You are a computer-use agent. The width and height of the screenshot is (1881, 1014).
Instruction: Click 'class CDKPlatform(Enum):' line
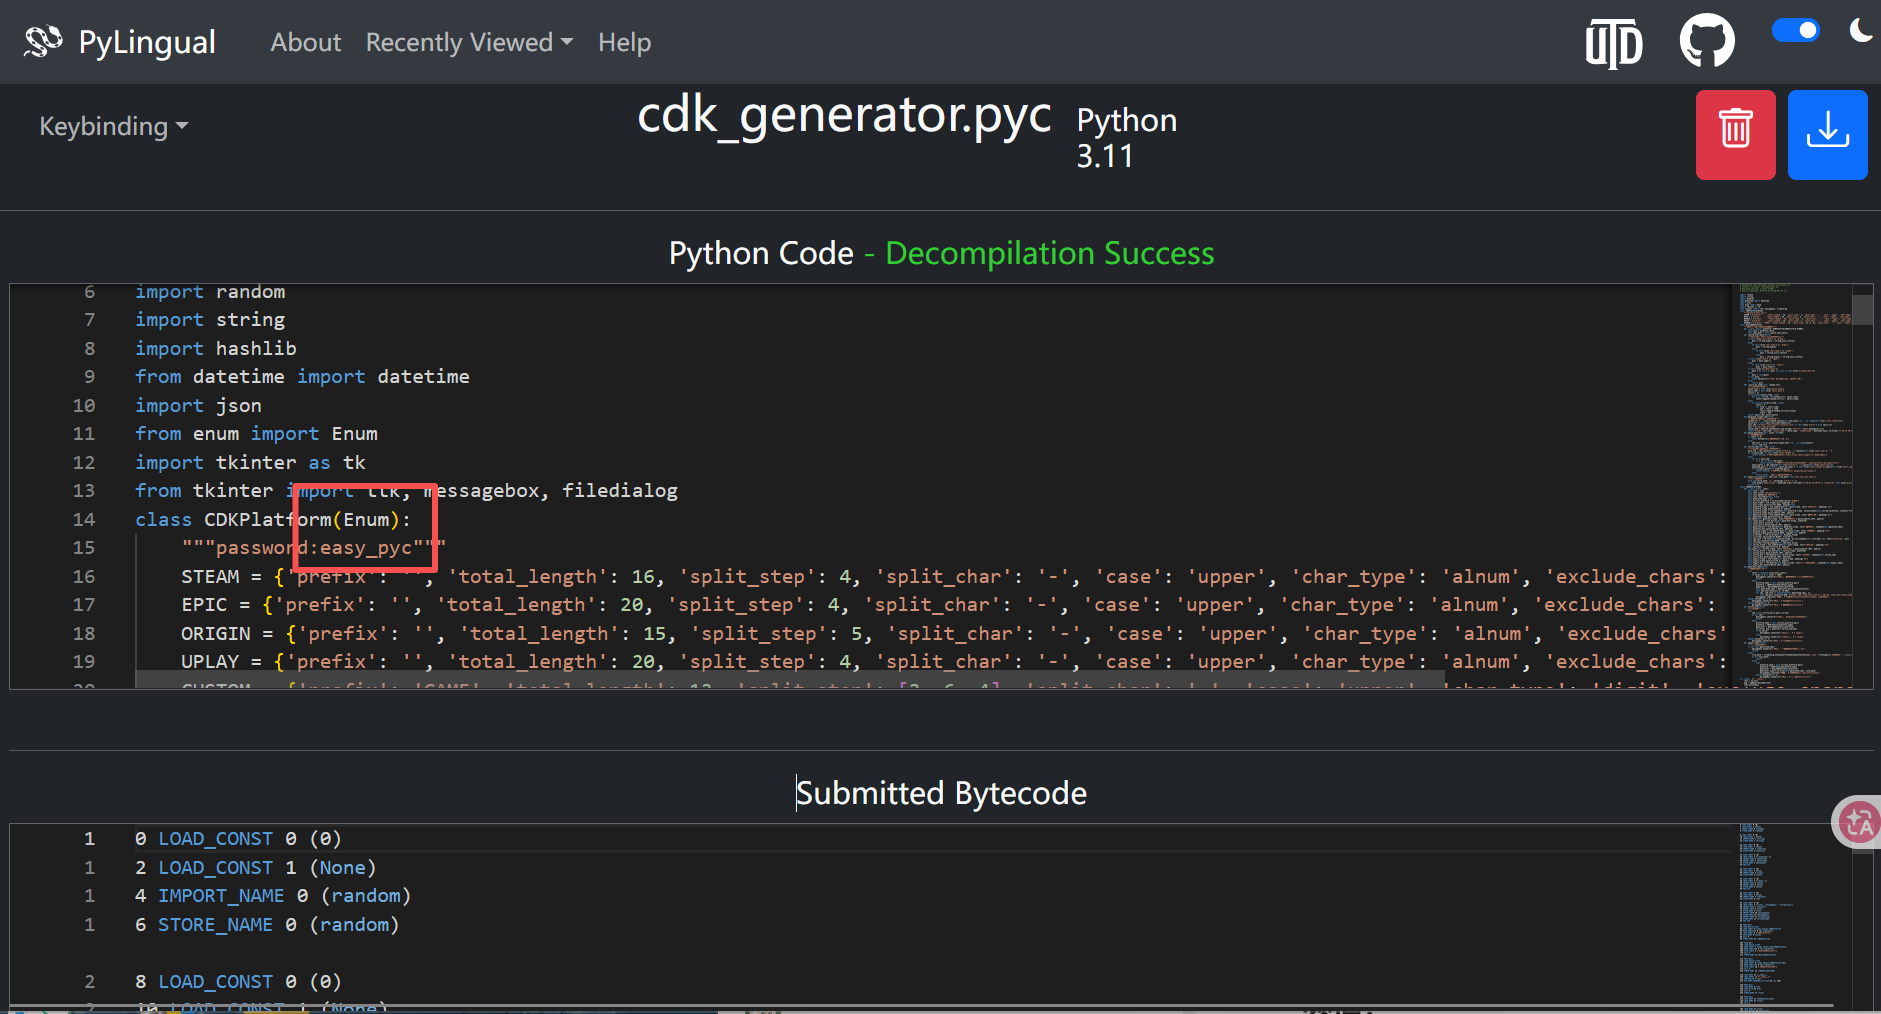(x=273, y=520)
